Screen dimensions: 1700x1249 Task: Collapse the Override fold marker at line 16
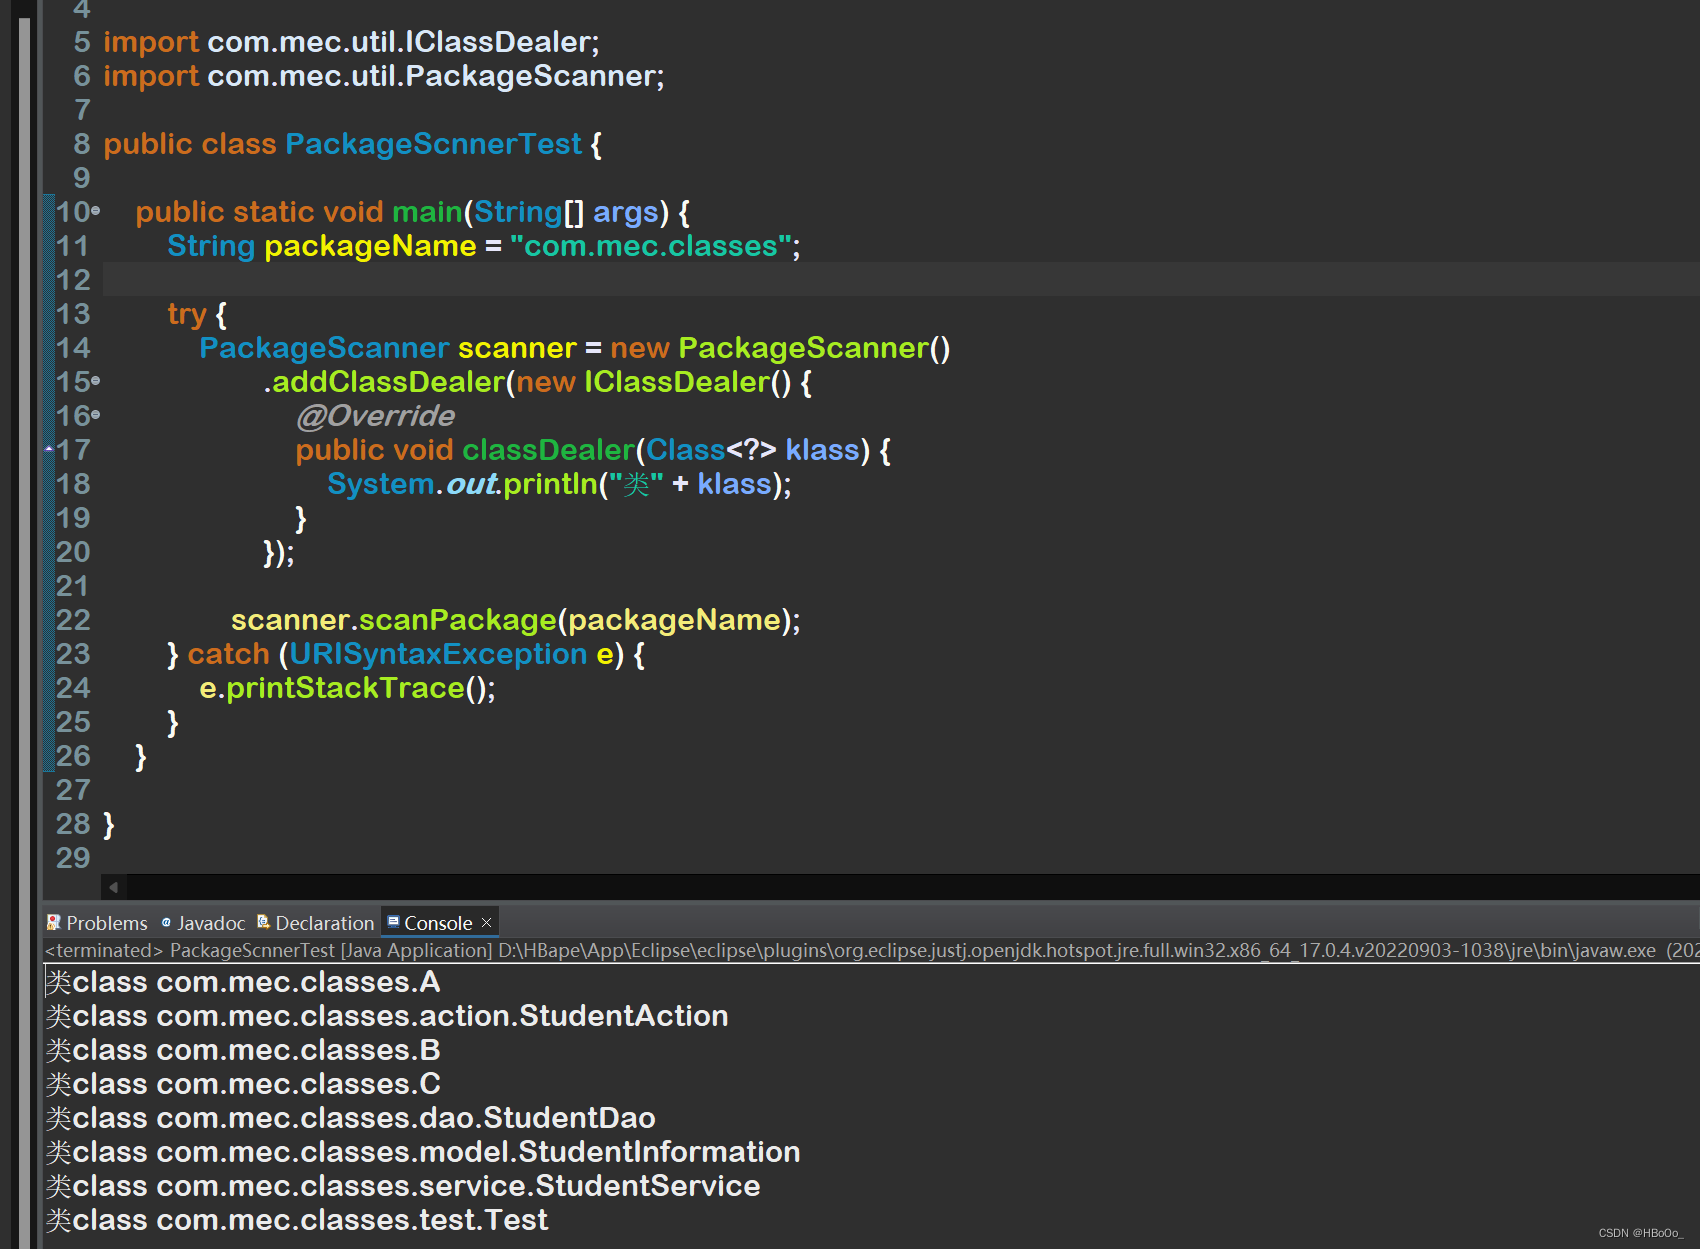(x=96, y=415)
